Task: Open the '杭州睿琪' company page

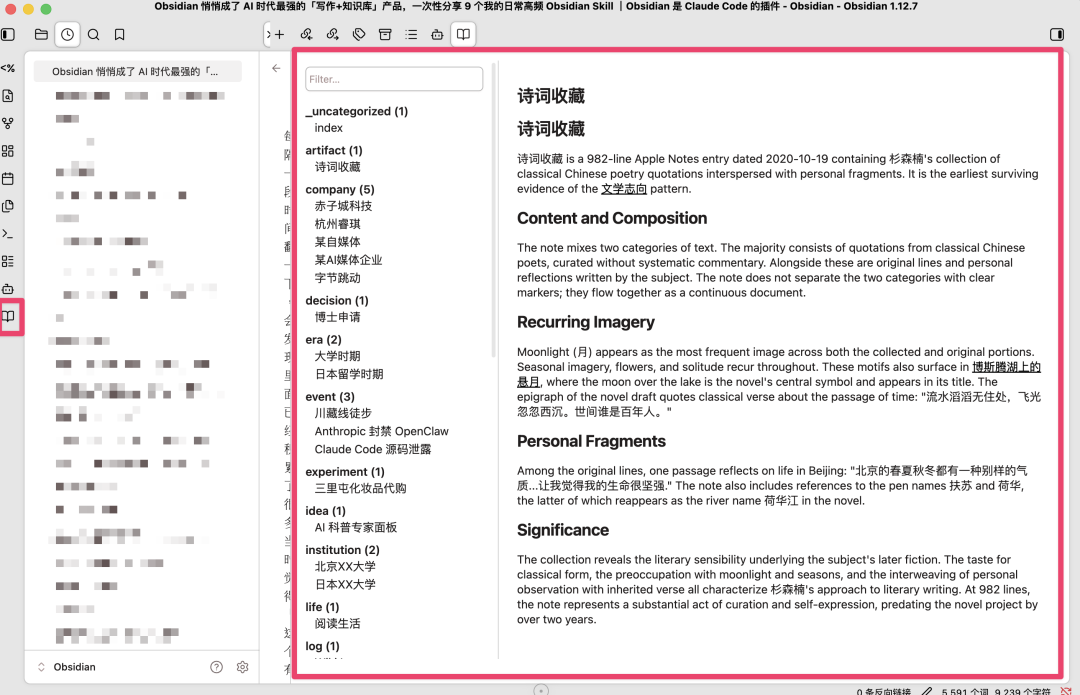Action: 338,224
